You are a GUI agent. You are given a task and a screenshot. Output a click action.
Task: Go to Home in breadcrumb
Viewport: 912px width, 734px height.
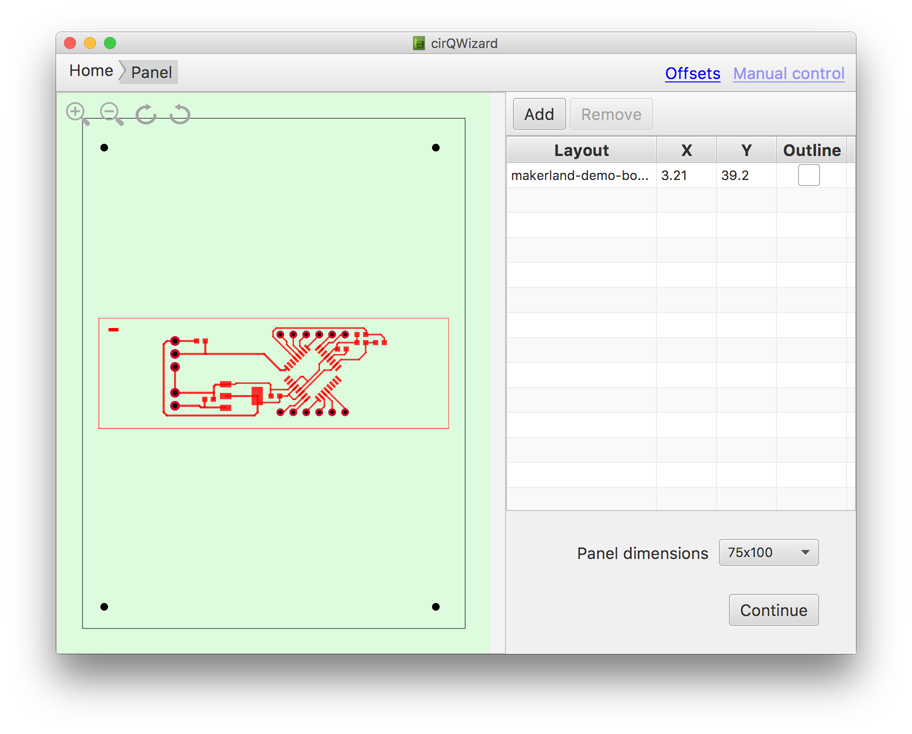[x=91, y=71]
